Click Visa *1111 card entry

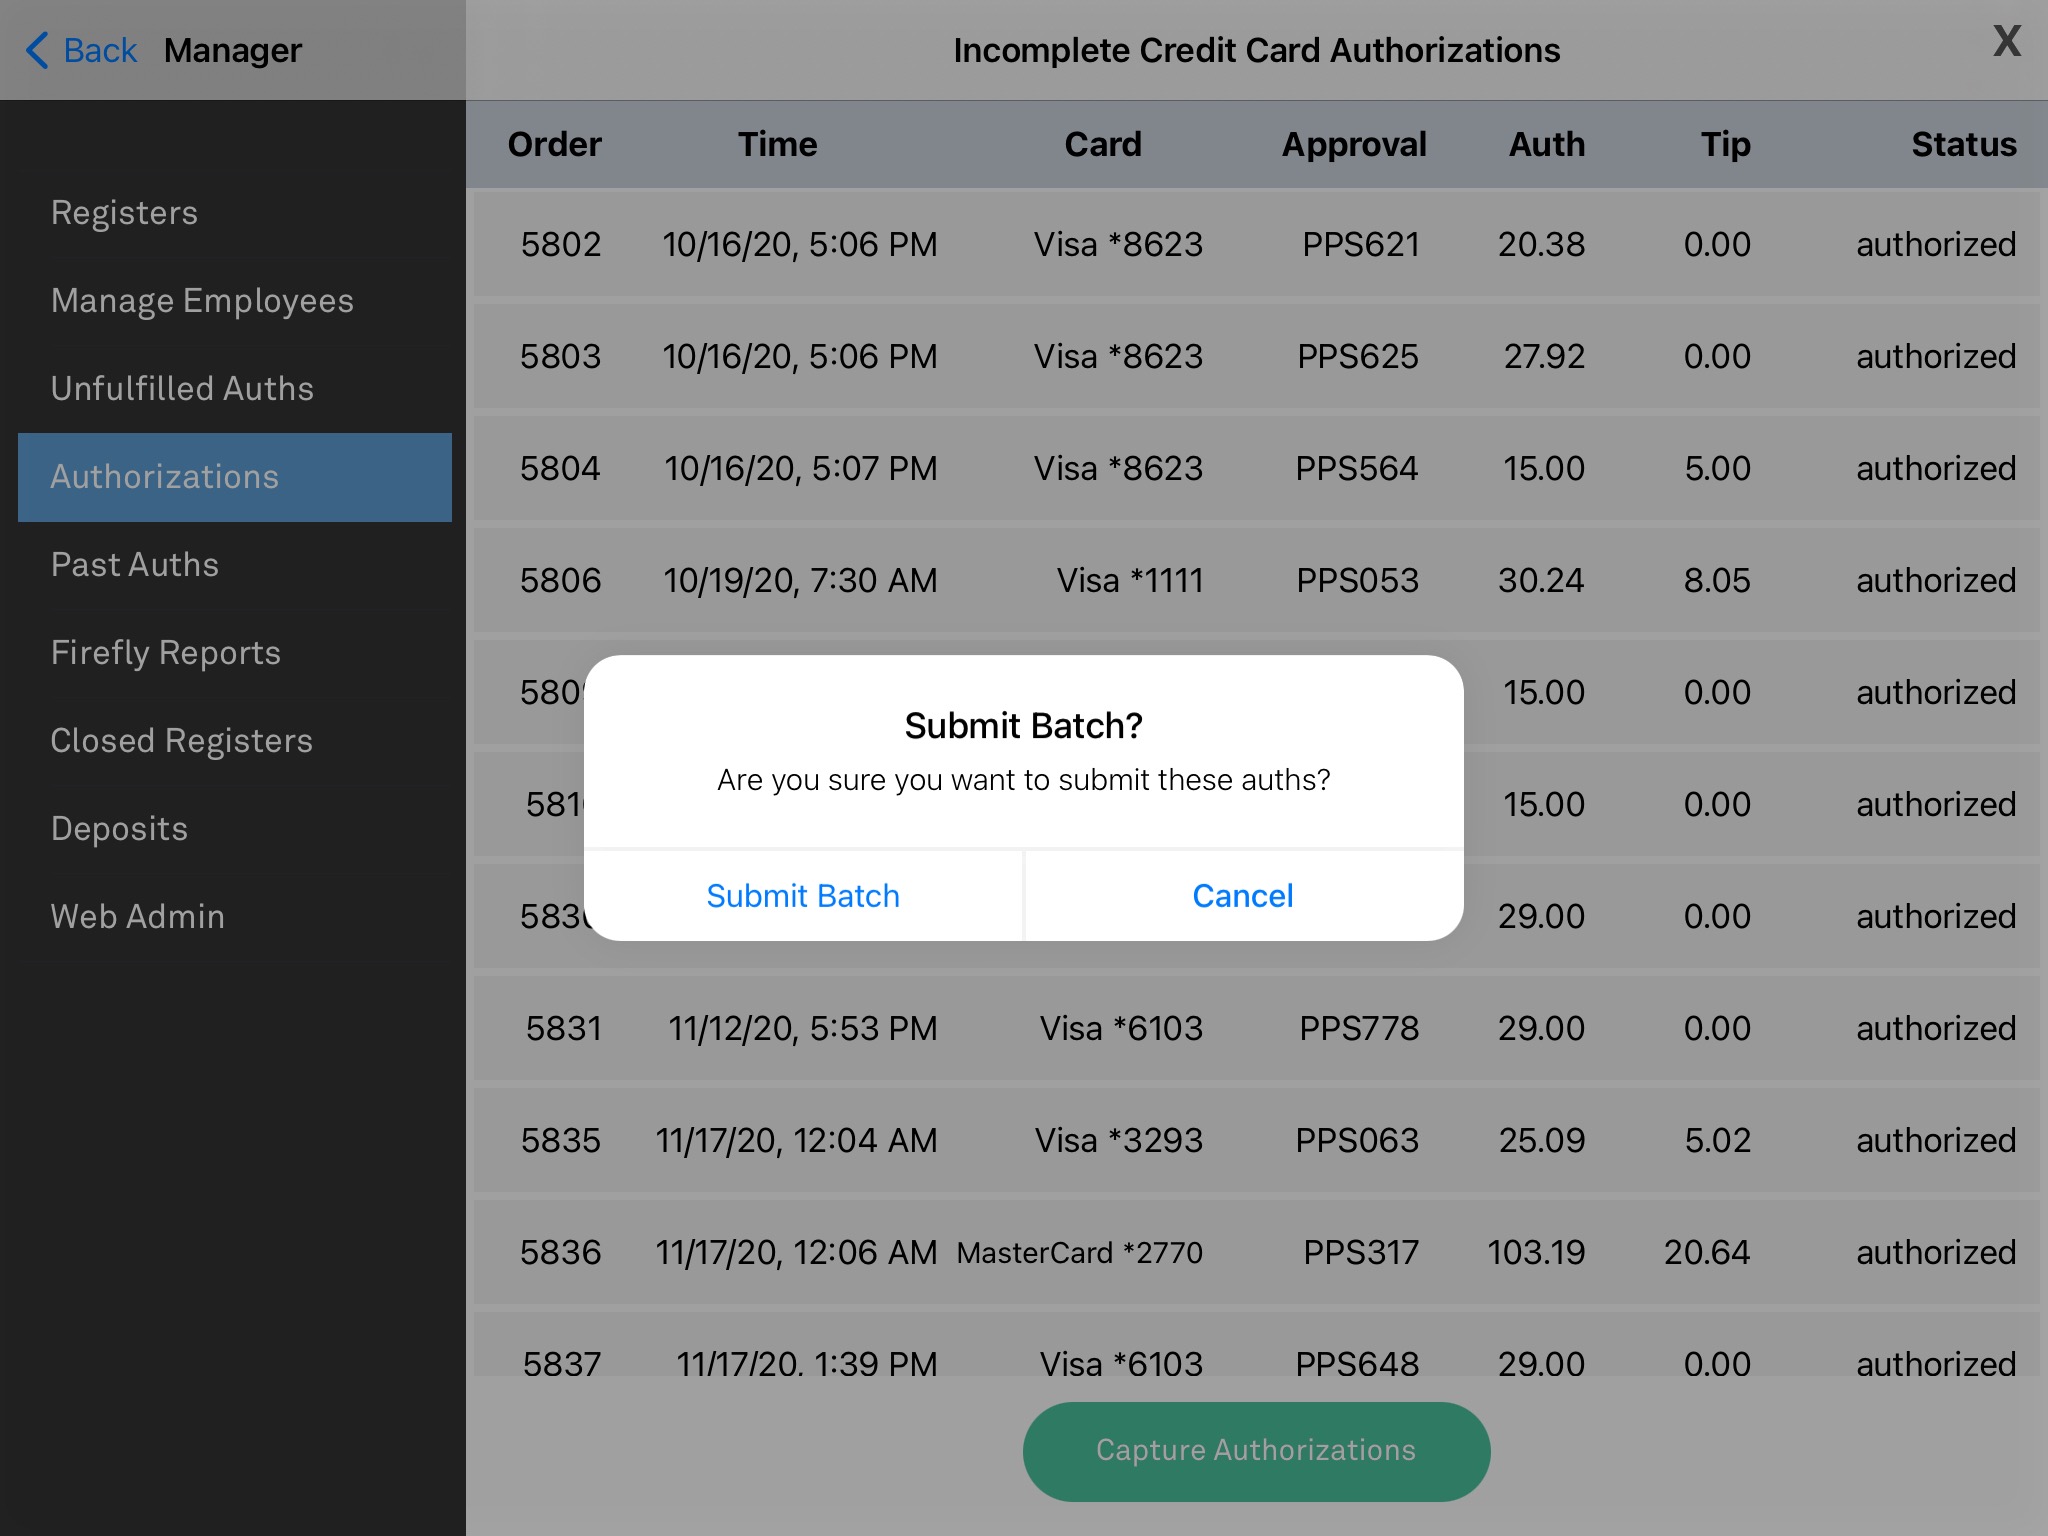click(x=1130, y=580)
